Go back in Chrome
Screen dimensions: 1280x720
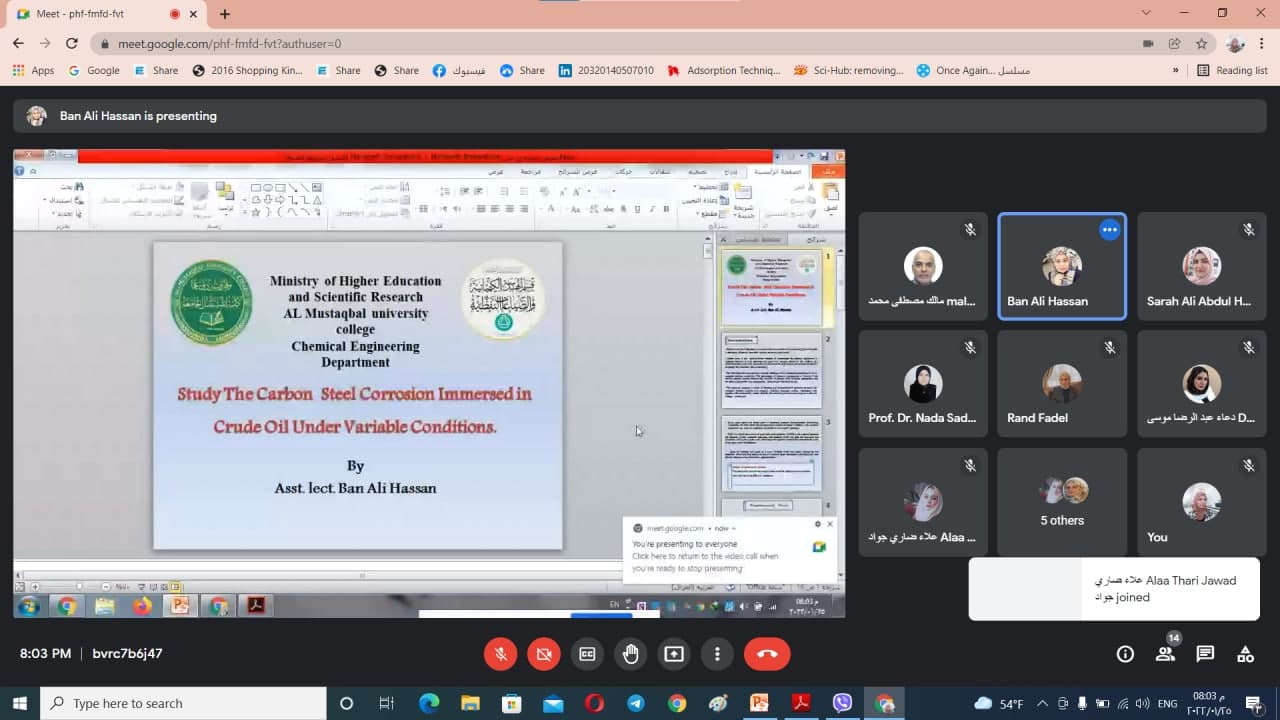coord(18,43)
